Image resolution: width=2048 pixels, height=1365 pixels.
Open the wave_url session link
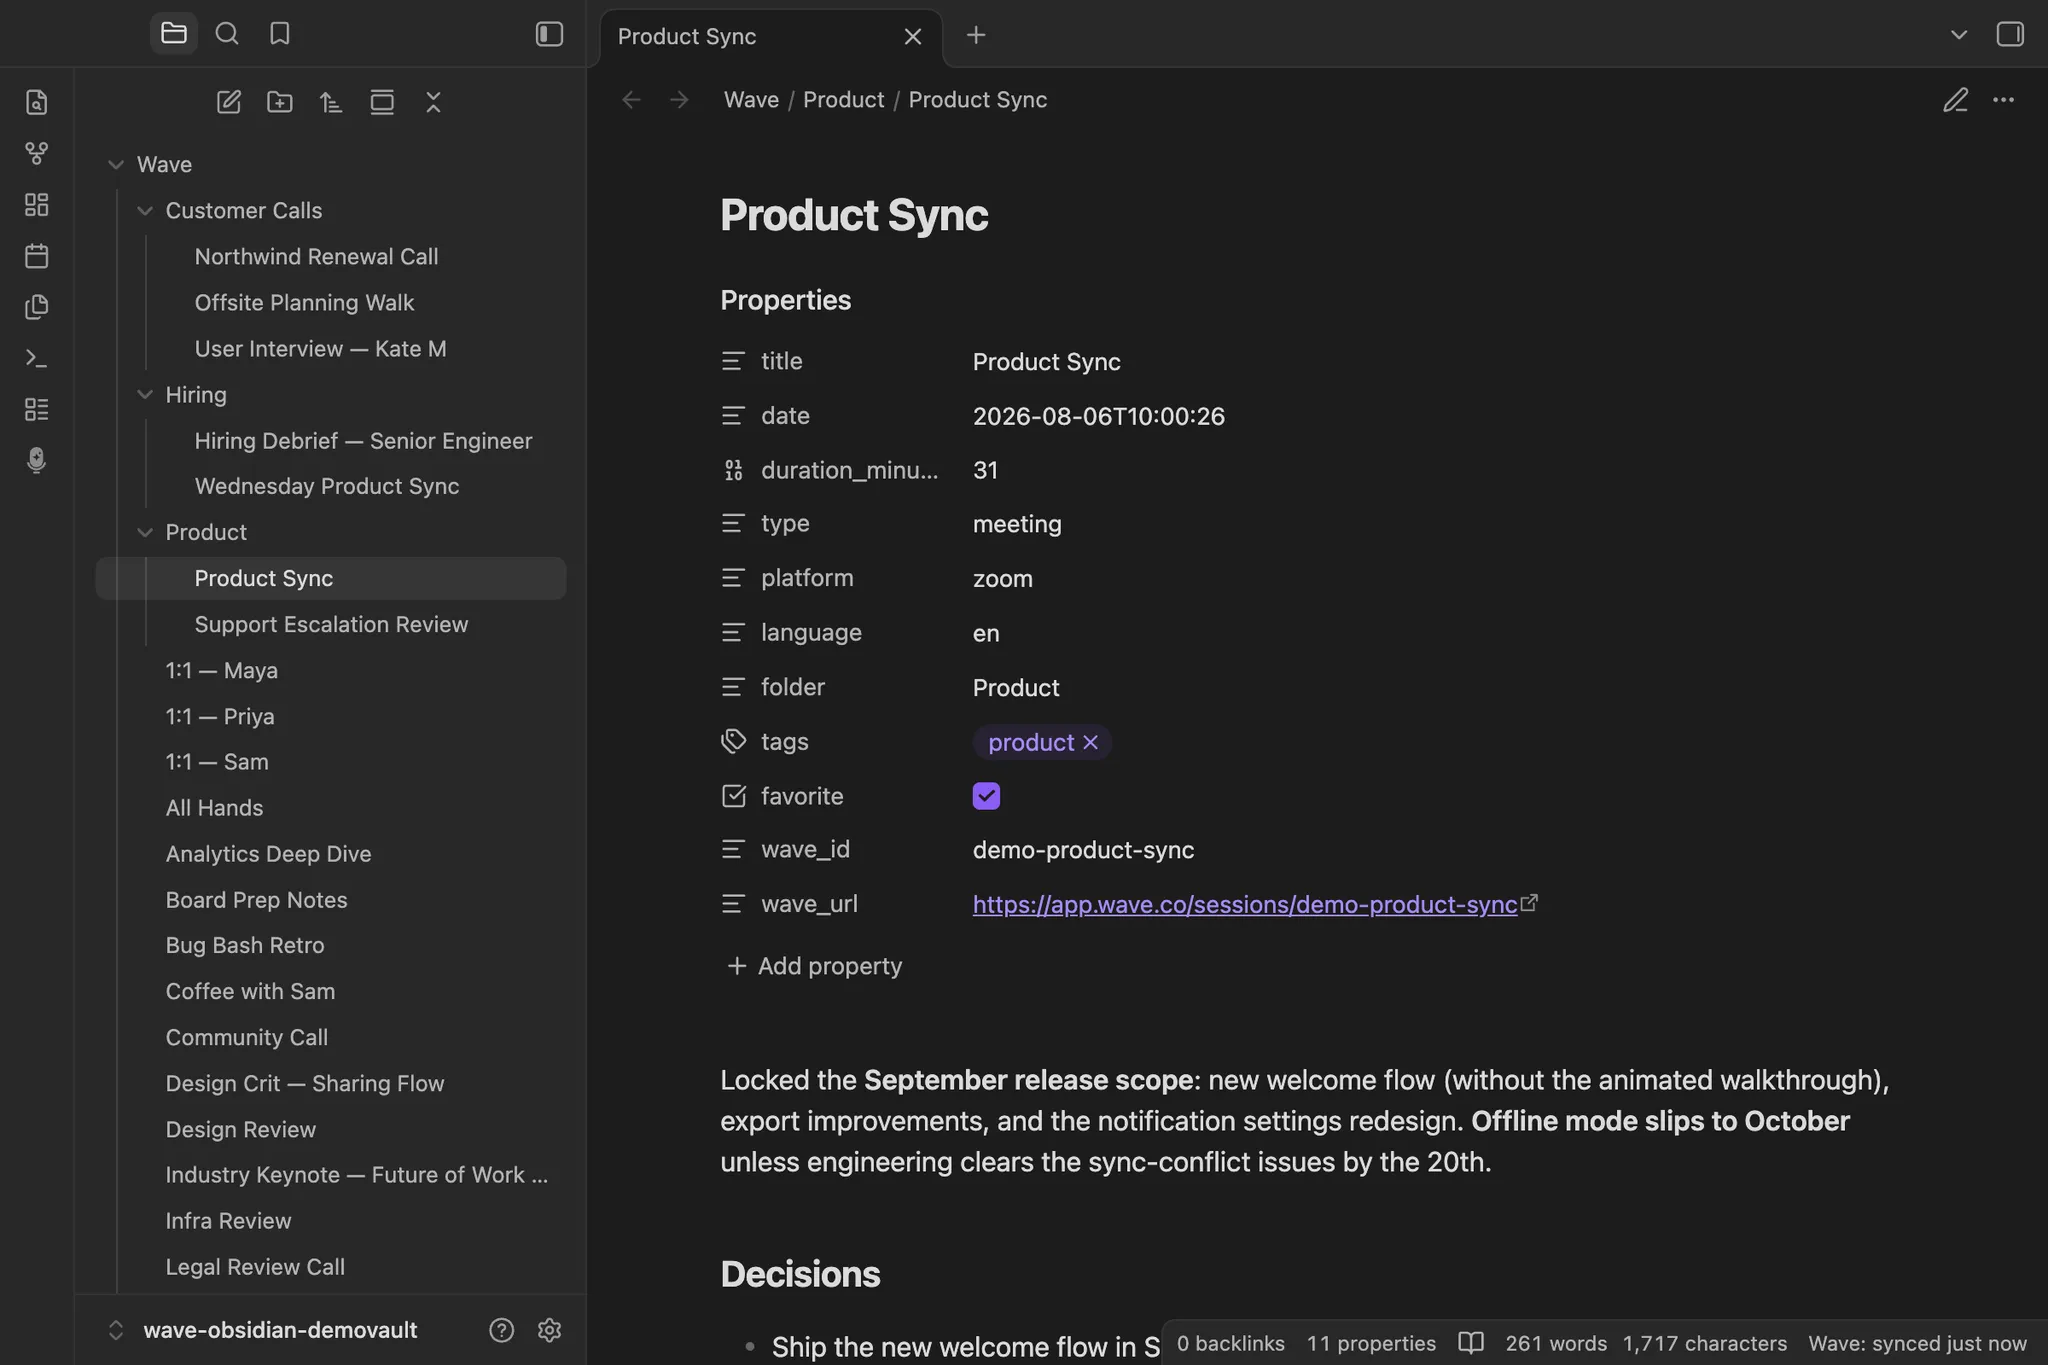click(1245, 905)
